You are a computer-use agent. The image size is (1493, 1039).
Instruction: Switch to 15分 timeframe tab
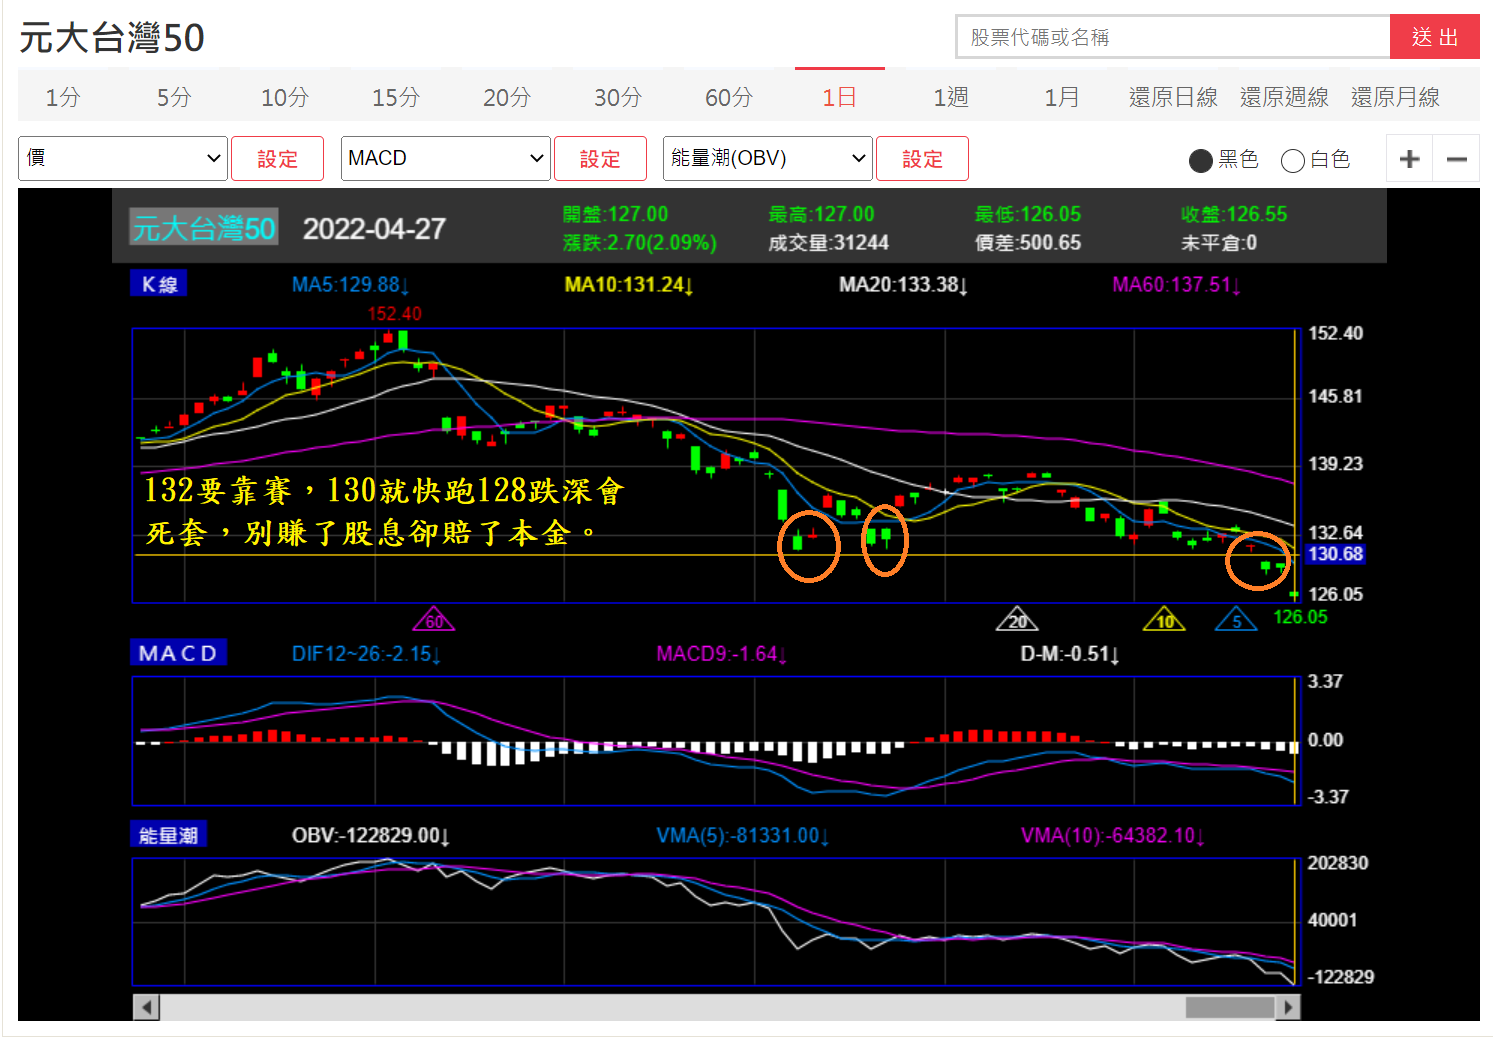point(395,97)
